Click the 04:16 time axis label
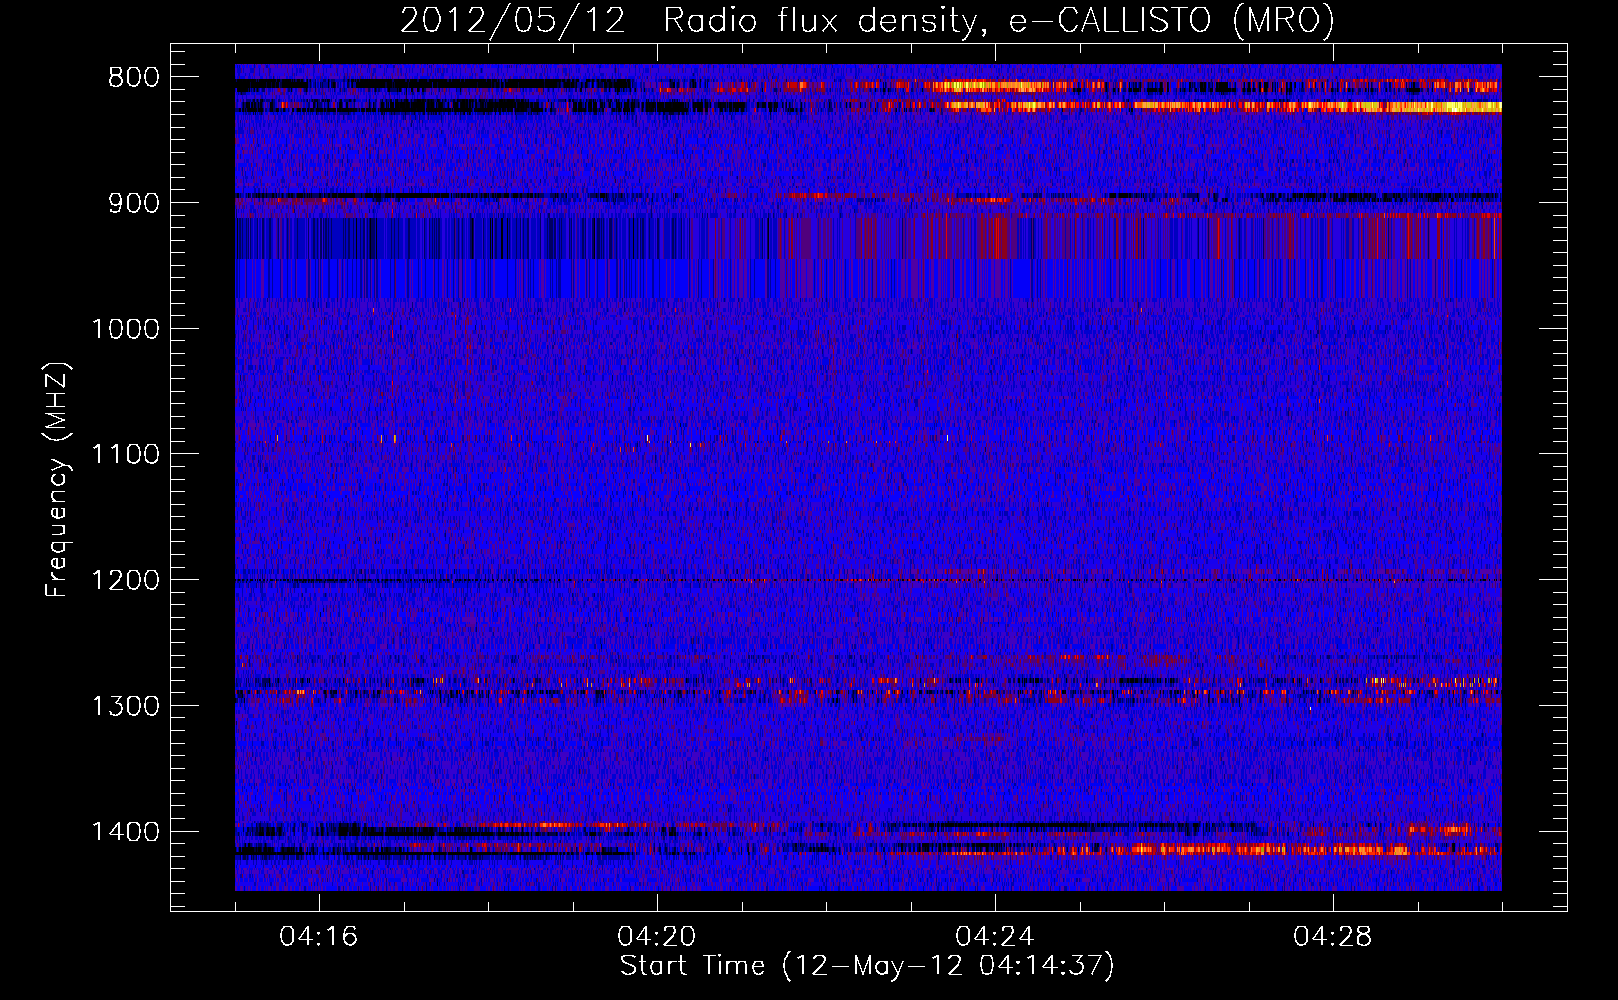Image resolution: width=1618 pixels, height=1000 pixels. coord(319,937)
